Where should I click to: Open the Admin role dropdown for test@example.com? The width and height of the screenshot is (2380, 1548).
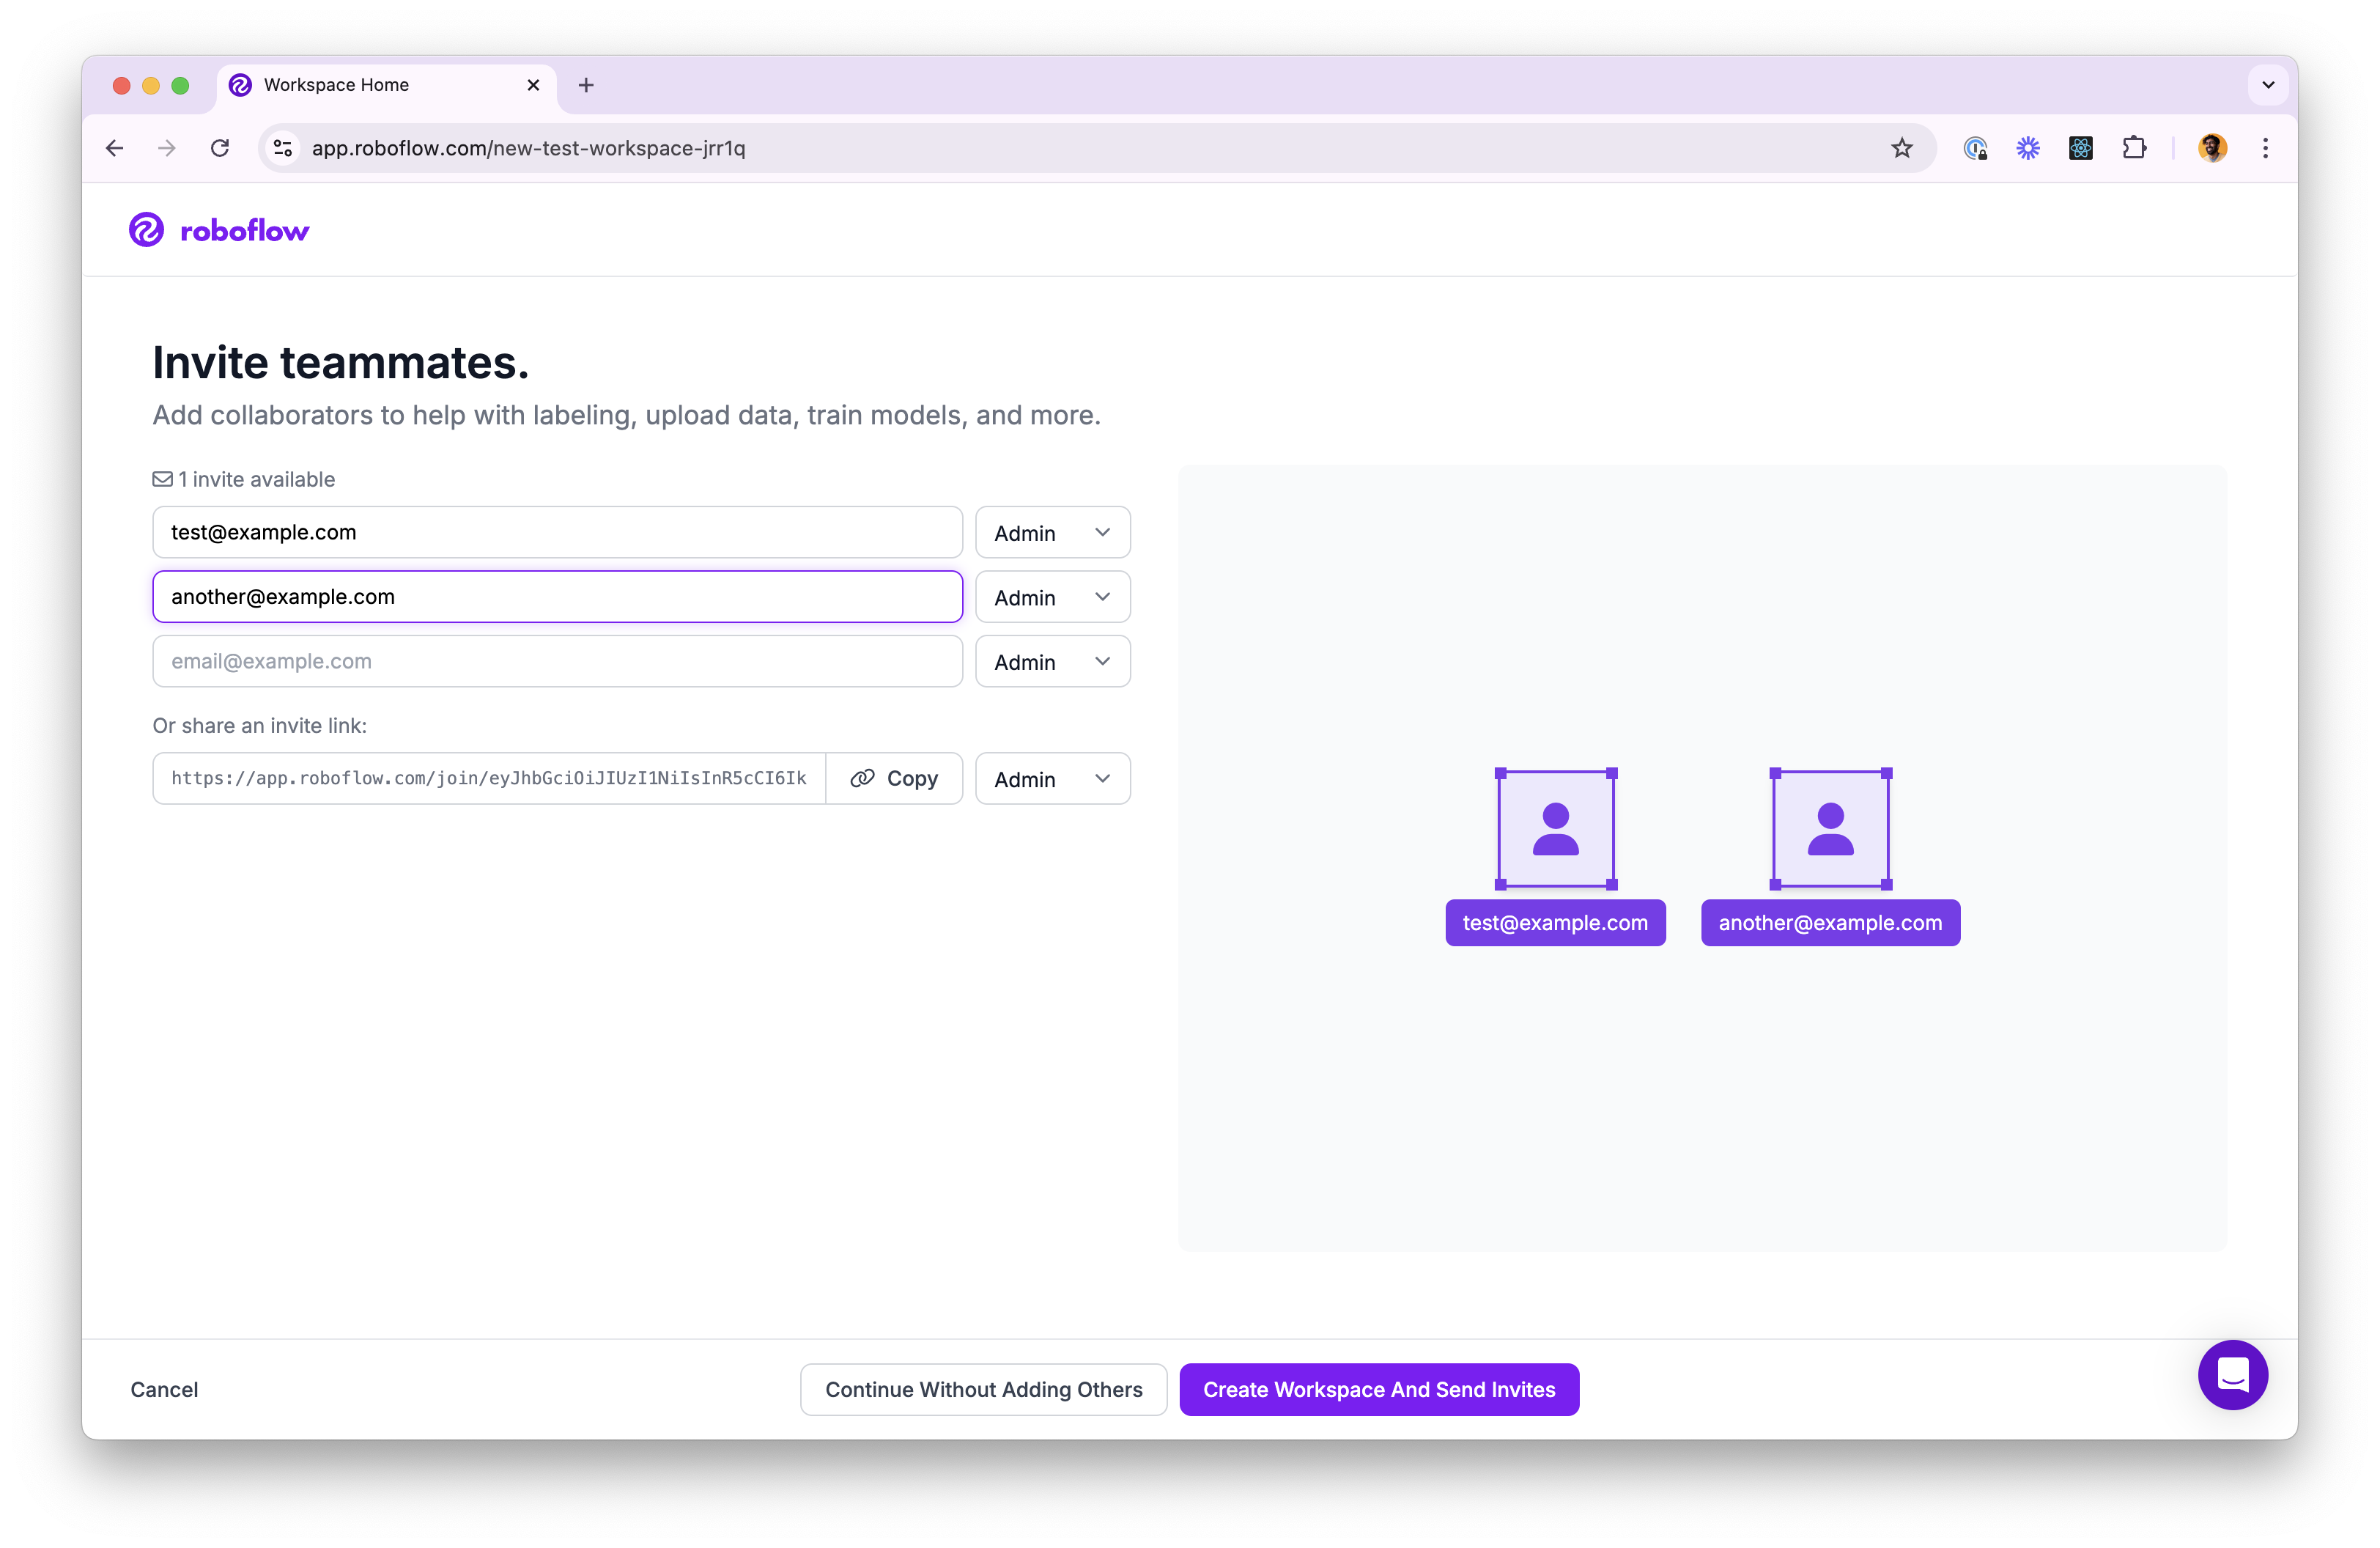coord(1051,532)
